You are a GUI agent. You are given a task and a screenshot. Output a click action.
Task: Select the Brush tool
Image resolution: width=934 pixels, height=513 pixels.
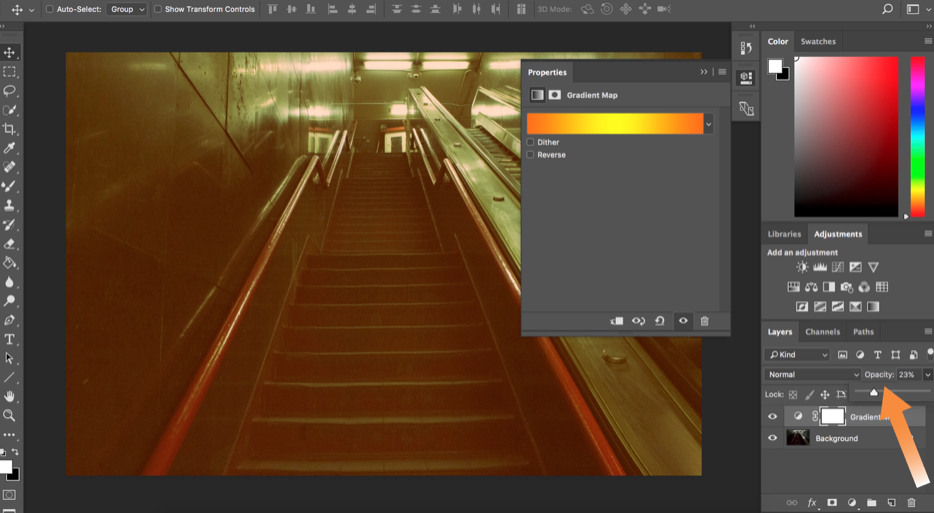point(10,186)
